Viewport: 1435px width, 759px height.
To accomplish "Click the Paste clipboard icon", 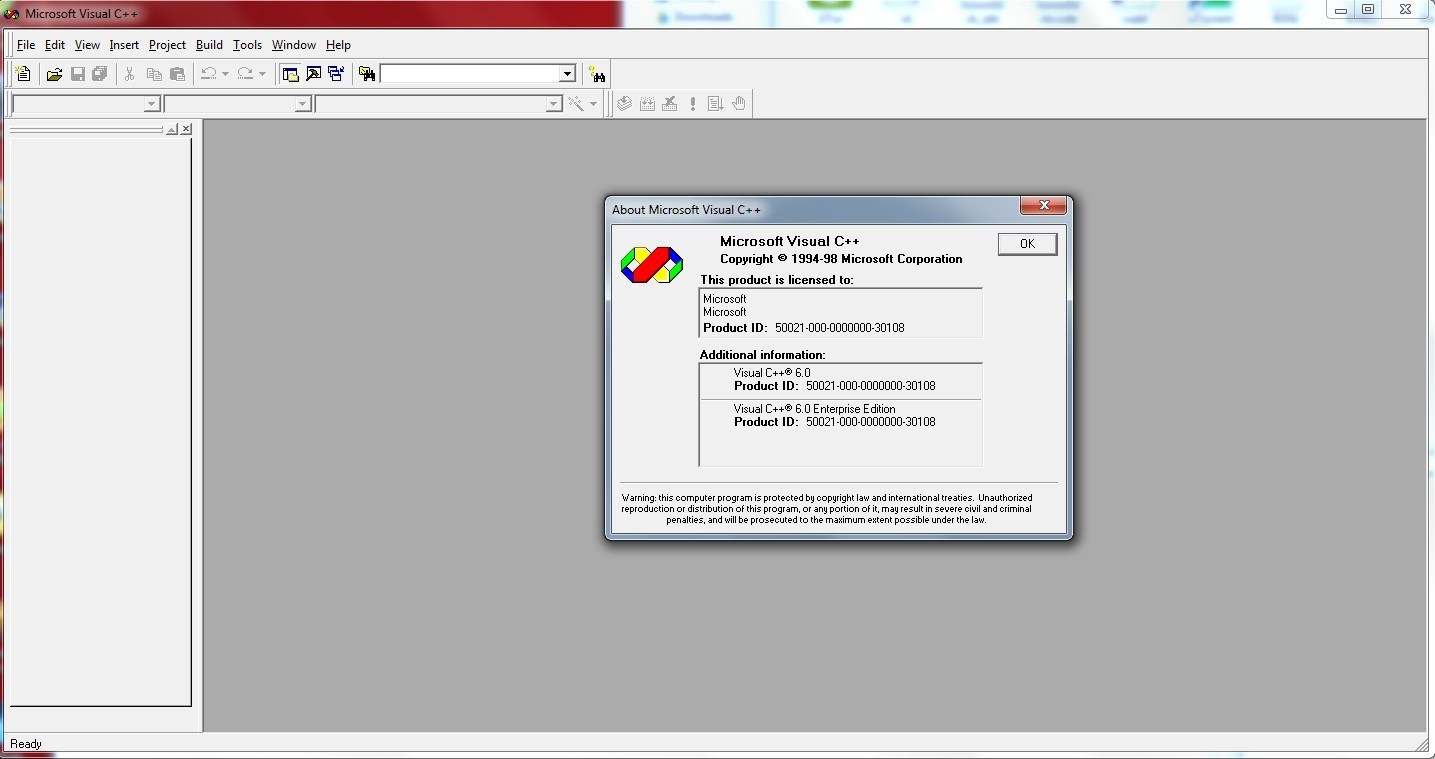I will (177, 74).
